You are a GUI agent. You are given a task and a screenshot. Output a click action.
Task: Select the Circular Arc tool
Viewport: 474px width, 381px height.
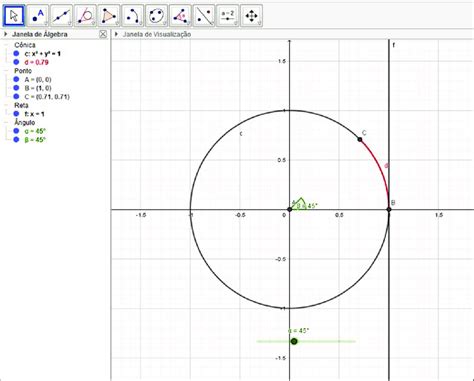[133, 16]
